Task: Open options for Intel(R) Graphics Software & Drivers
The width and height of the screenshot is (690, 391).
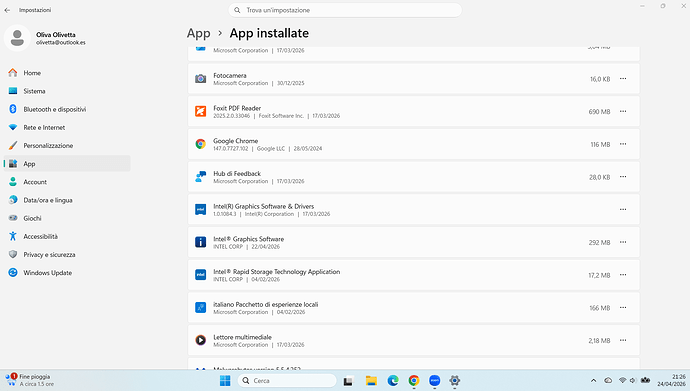Action: 623,209
